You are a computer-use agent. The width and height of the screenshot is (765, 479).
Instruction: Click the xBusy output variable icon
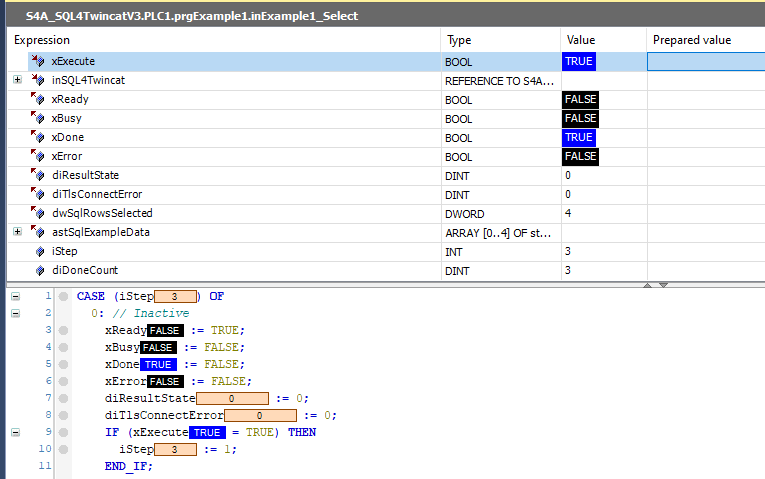[38, 118]
